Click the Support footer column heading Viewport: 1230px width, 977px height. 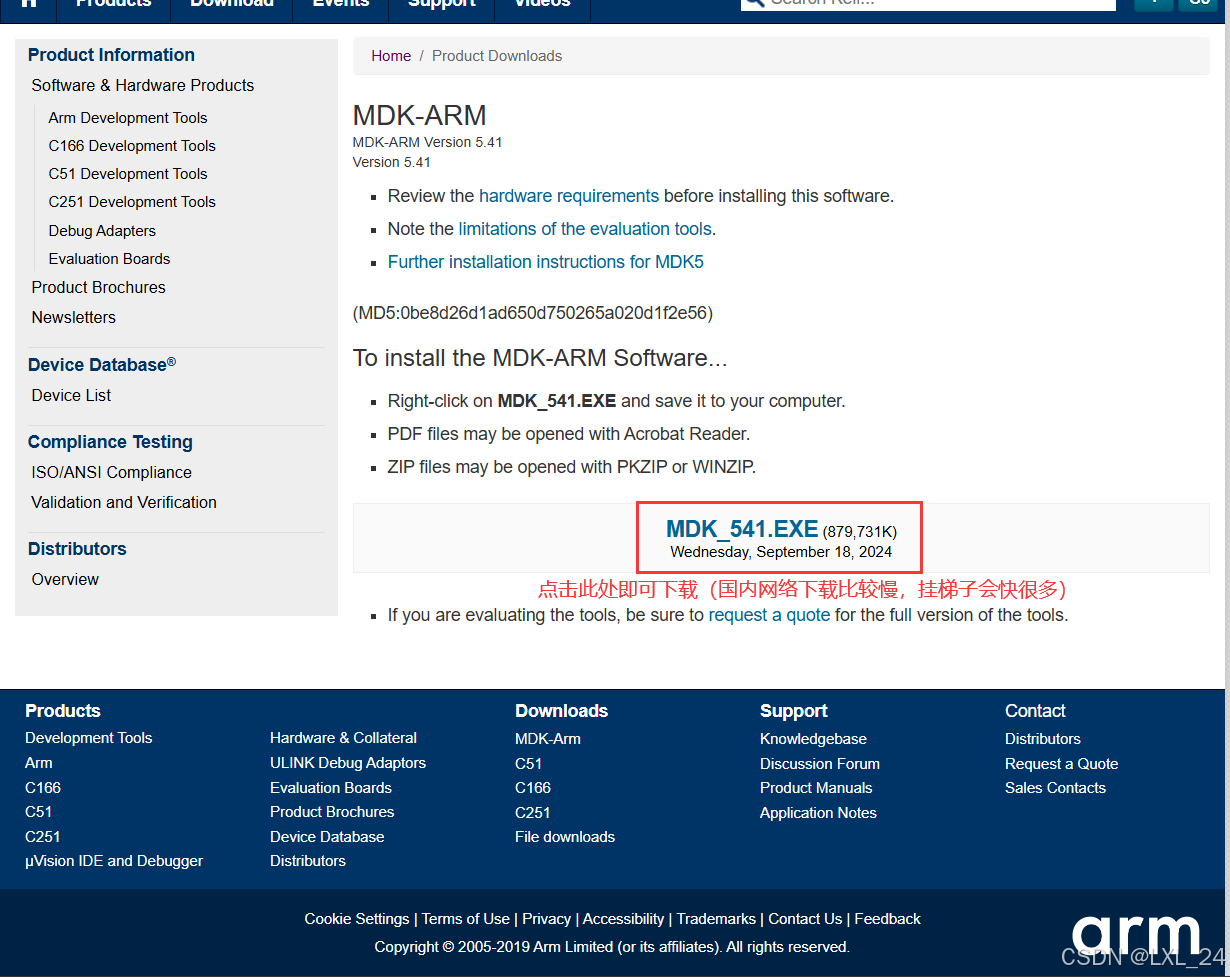(x=794, y=711)
